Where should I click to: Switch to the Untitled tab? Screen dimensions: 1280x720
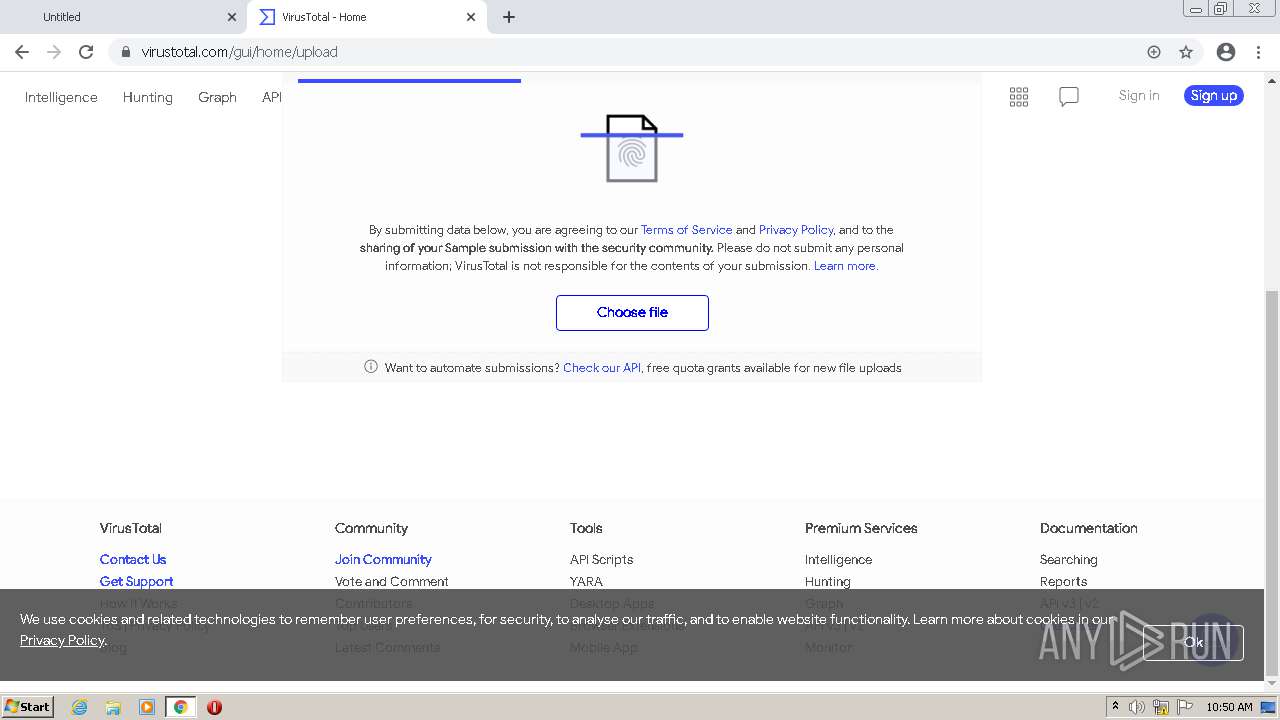tap(124, 17)
